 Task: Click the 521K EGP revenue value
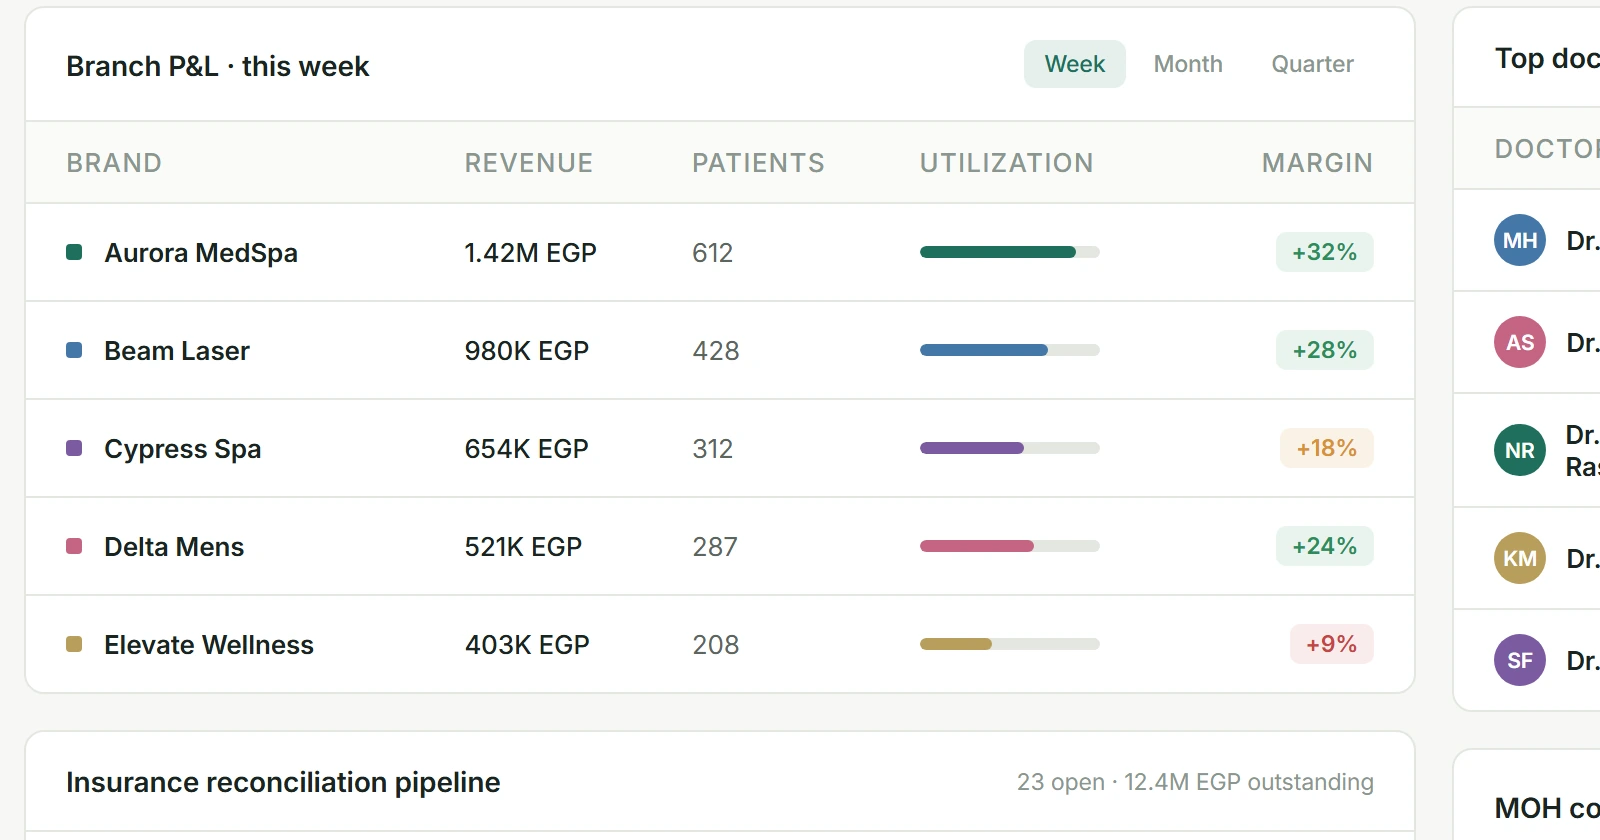click(523, 547)
